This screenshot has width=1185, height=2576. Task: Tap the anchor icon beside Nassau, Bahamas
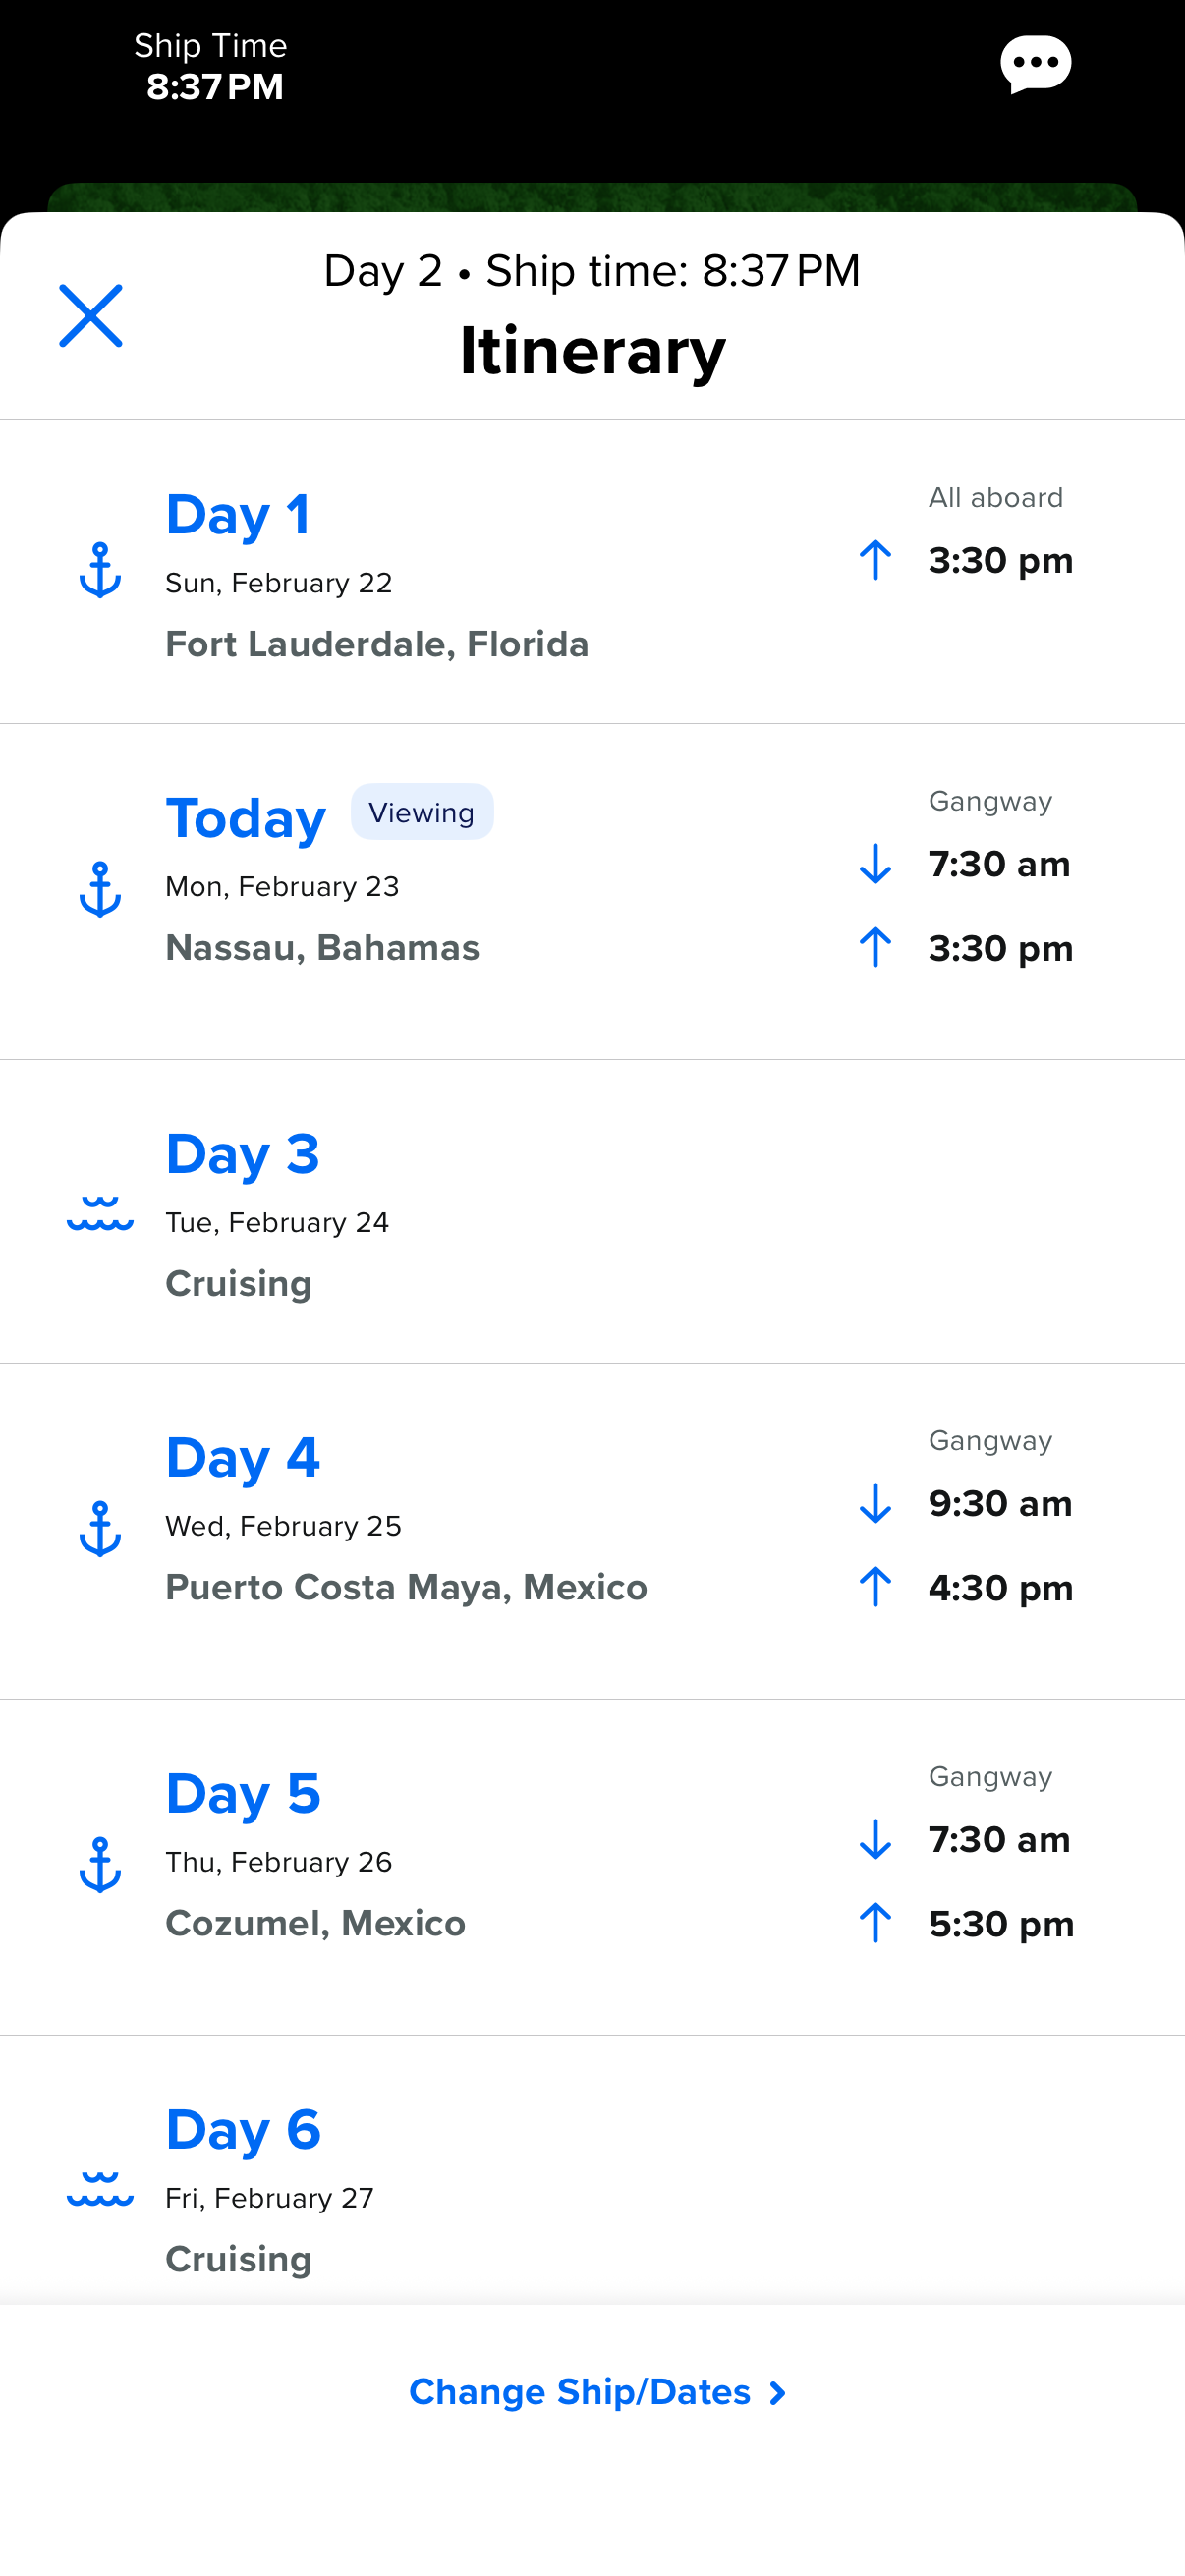pos(100,889)
